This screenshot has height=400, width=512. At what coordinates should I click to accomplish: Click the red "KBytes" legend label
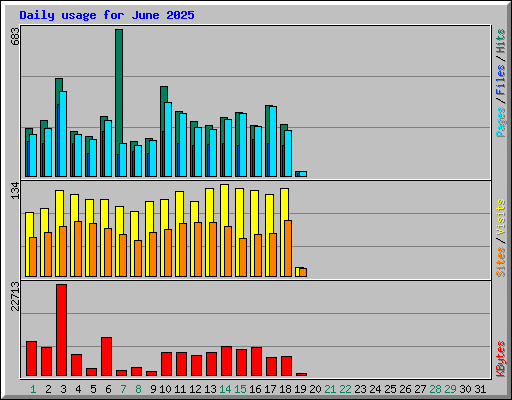point(501,359)
